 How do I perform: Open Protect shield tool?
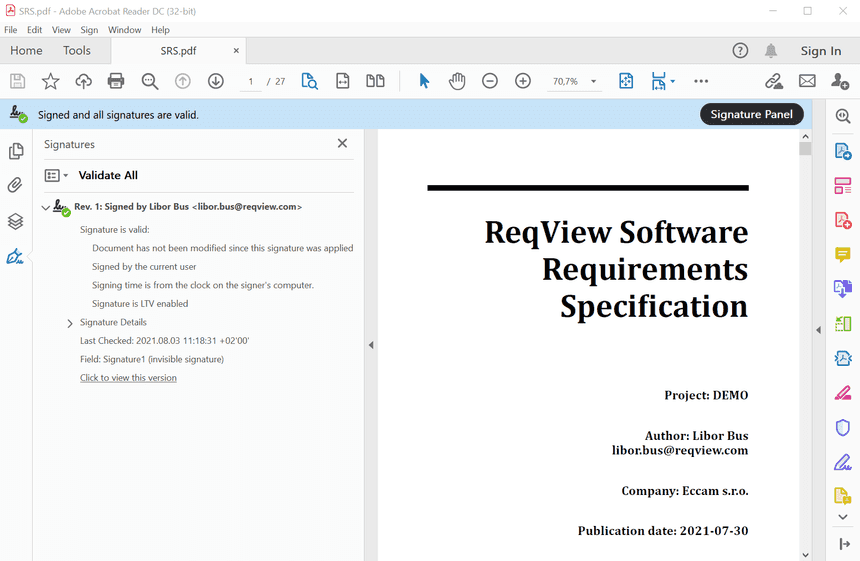[x=843, y=427]
